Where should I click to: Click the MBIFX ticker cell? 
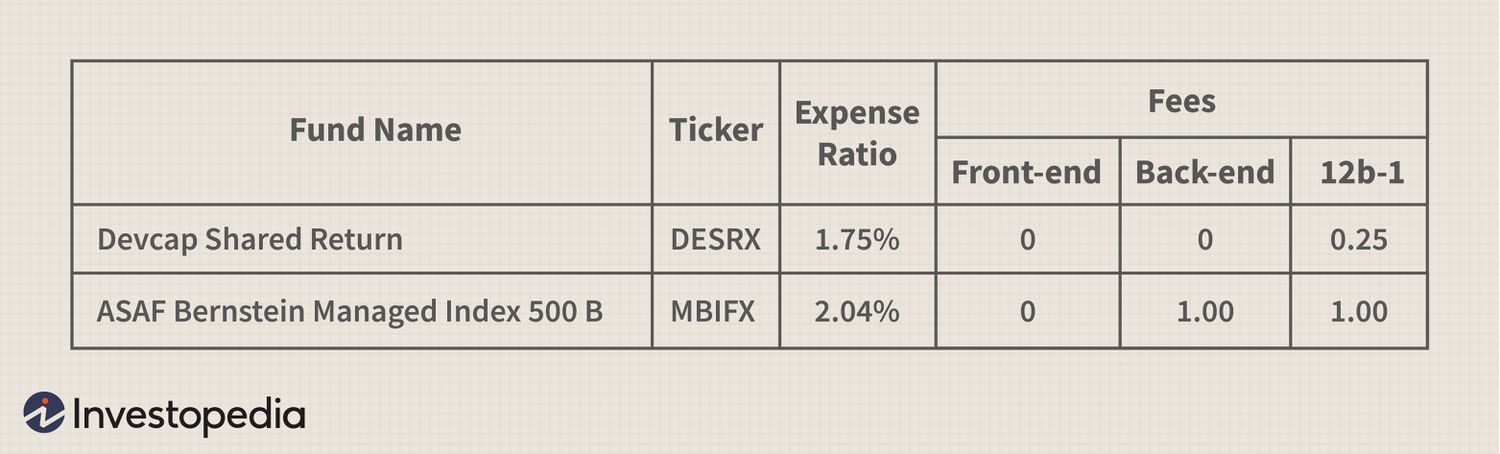(713, 312)
